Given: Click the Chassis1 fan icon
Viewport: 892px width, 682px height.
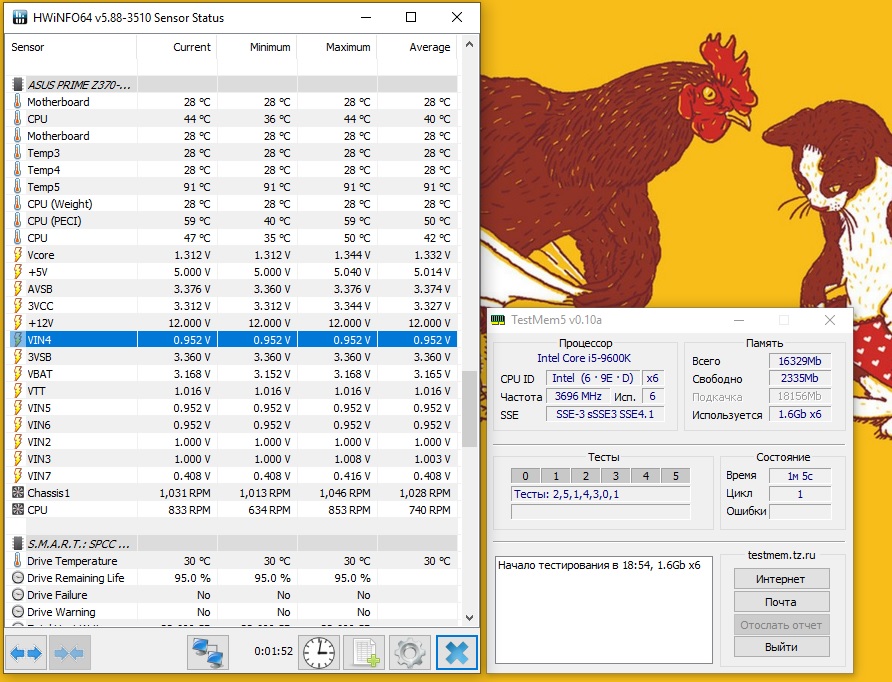Looking at the screenshot, I should (18, 493).
